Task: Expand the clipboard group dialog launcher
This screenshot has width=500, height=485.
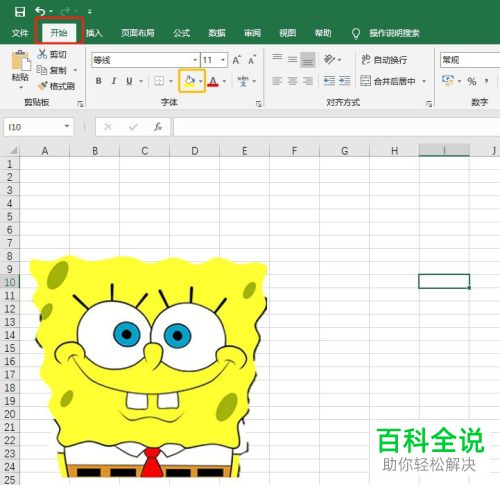Action: [x=80, y=104]
